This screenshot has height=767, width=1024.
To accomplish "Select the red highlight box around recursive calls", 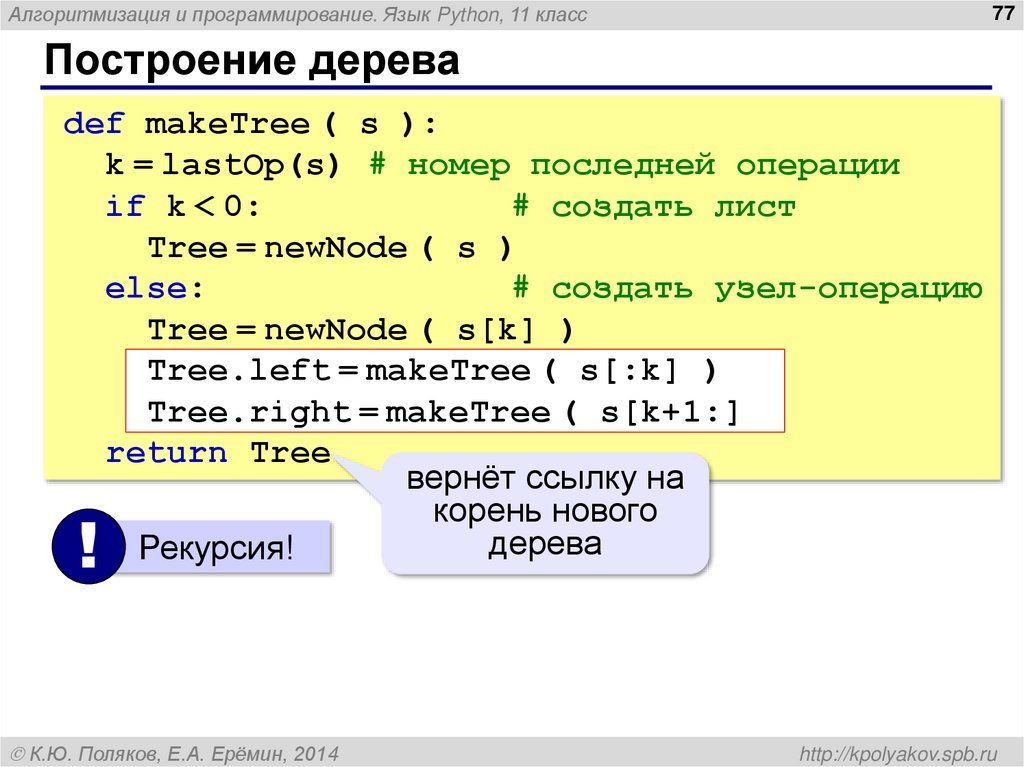I will pyautogui.click(x=455, y=391).
